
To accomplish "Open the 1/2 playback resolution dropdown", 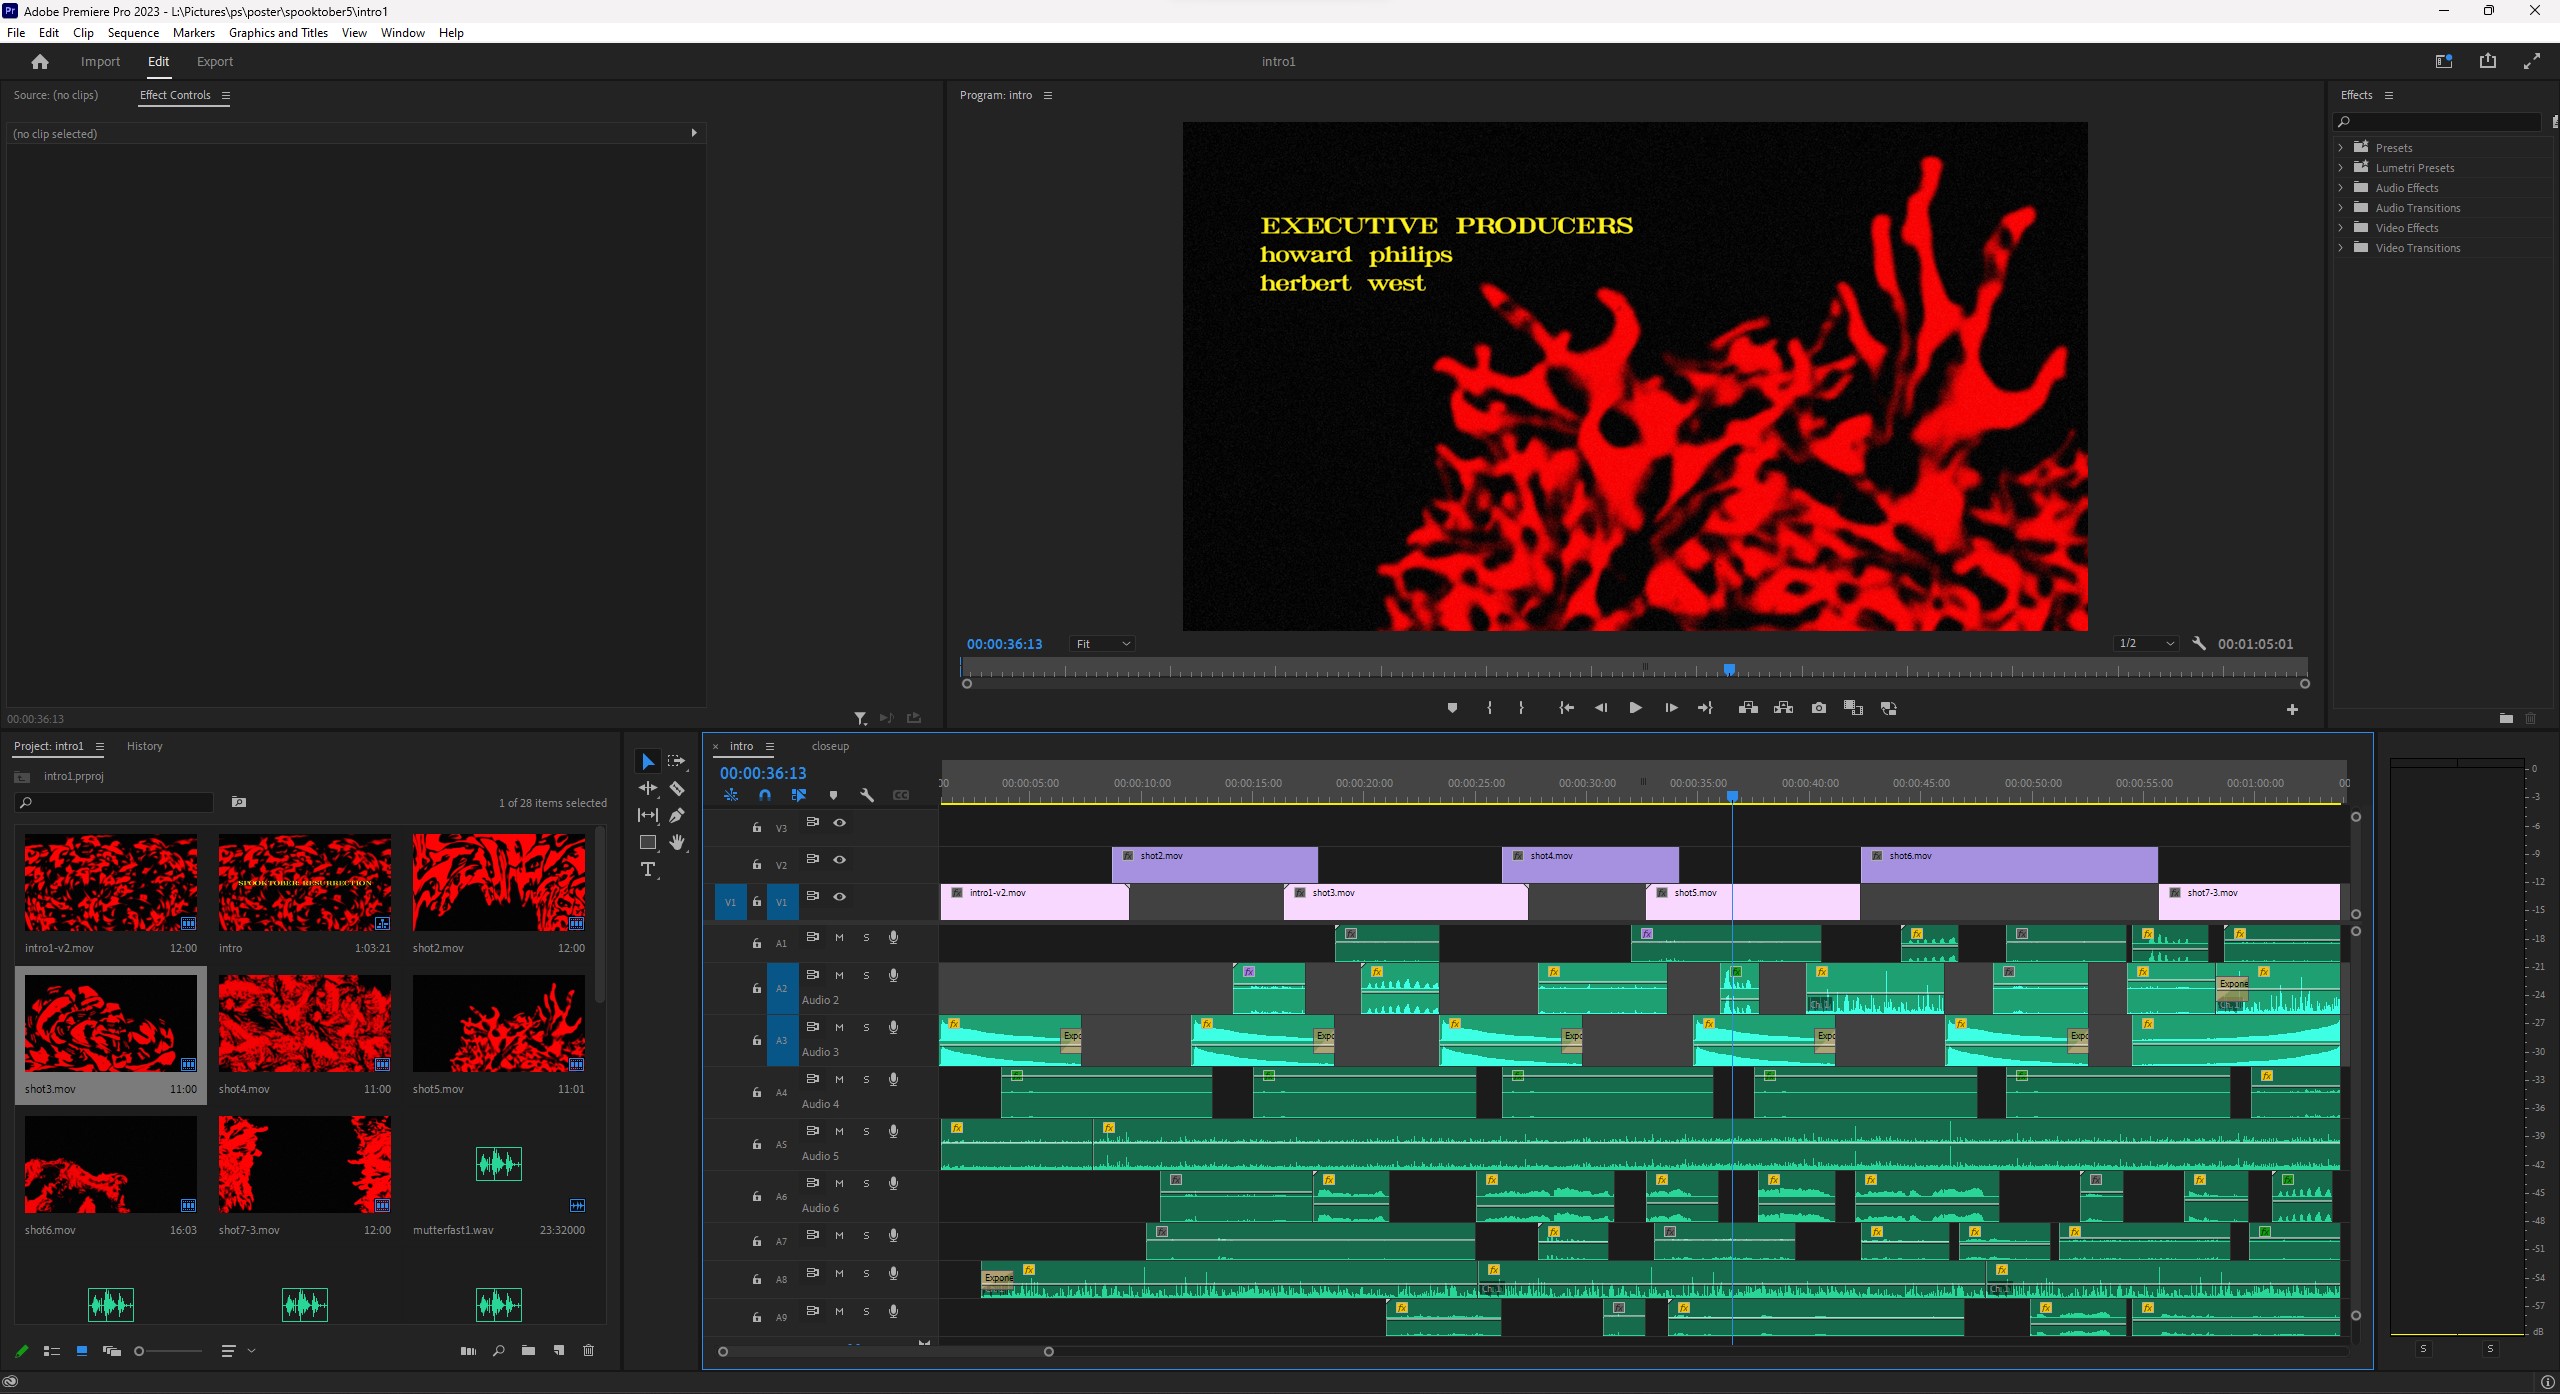I will pos(2146,643).
